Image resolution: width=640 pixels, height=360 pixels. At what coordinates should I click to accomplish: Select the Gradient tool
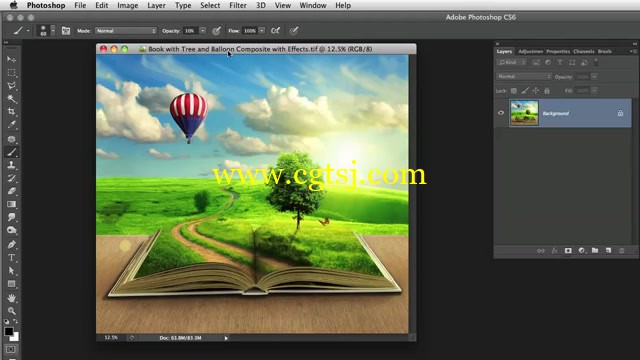(11, 204)
